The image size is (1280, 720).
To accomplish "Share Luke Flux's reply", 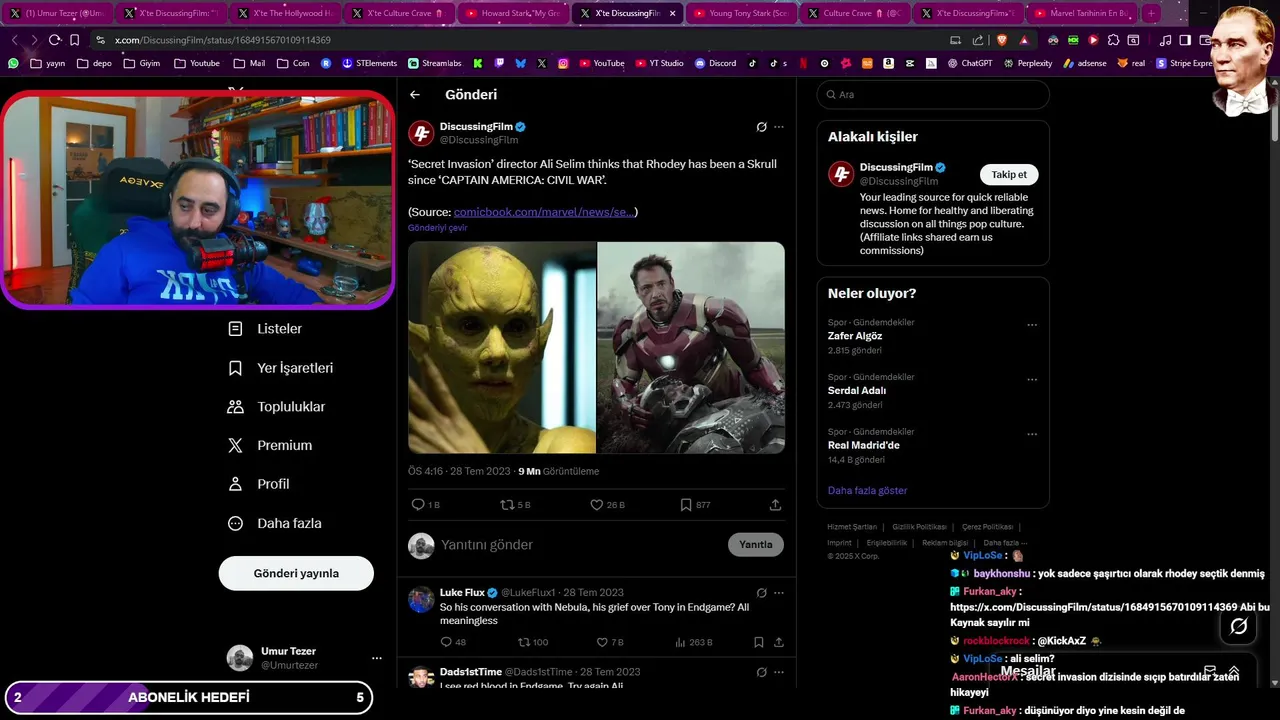I will pos(778,642).
